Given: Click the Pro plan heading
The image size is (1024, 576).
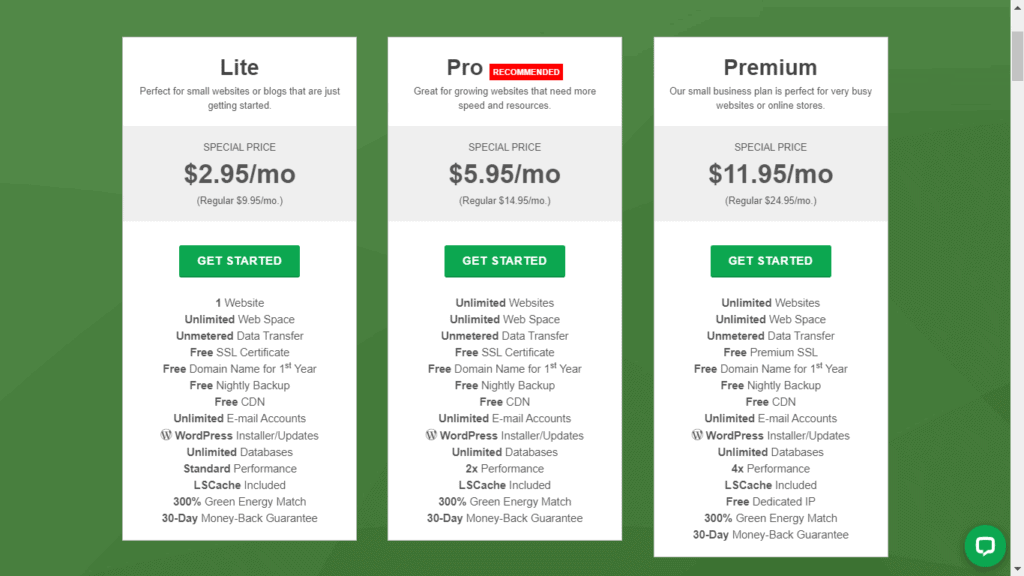Looking at the screenshot, I should coord(465,67).
